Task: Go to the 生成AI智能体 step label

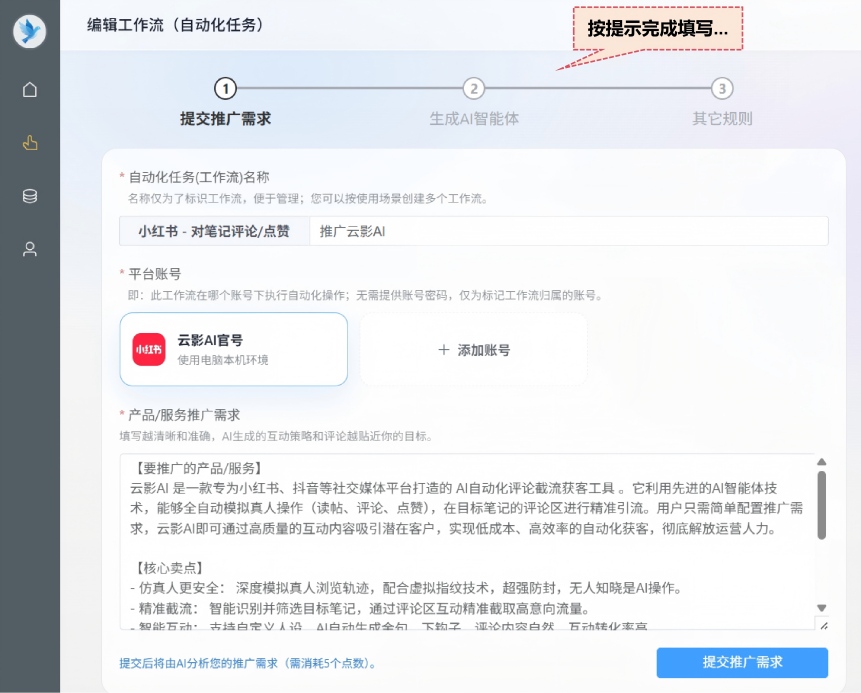Action: point(474,119)
